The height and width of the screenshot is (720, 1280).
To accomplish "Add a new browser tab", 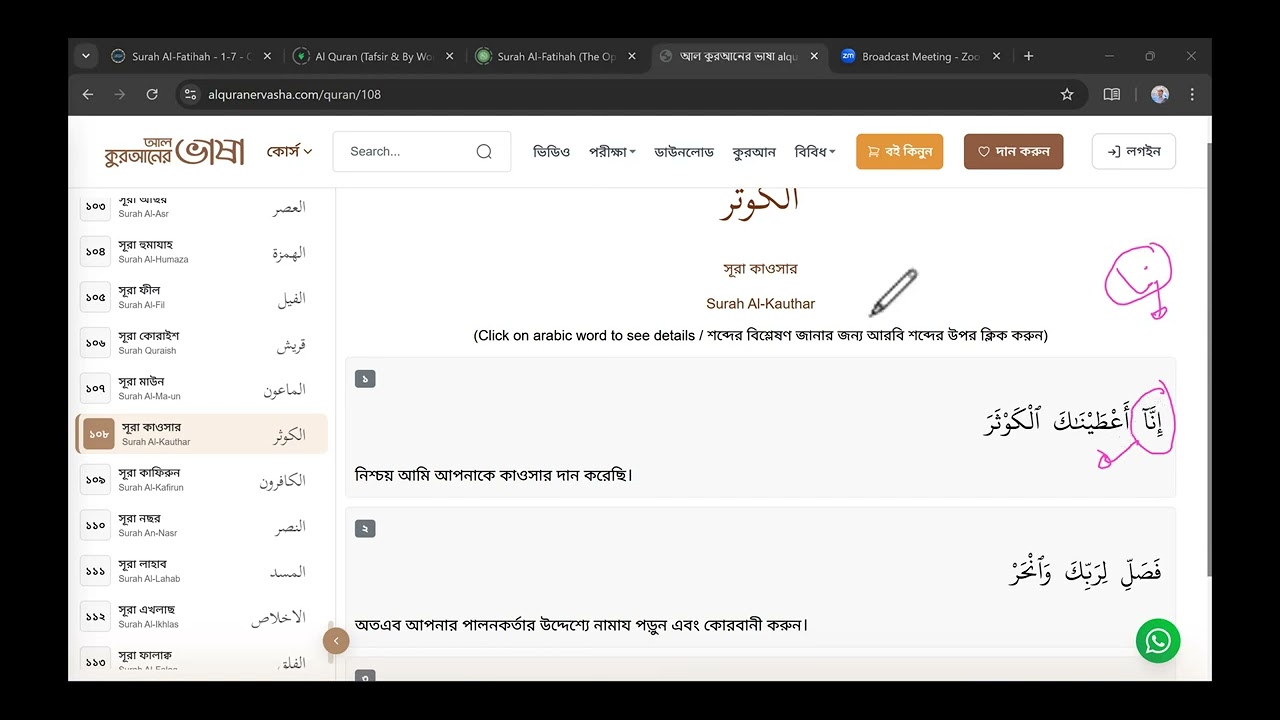I will point(1028,56).
